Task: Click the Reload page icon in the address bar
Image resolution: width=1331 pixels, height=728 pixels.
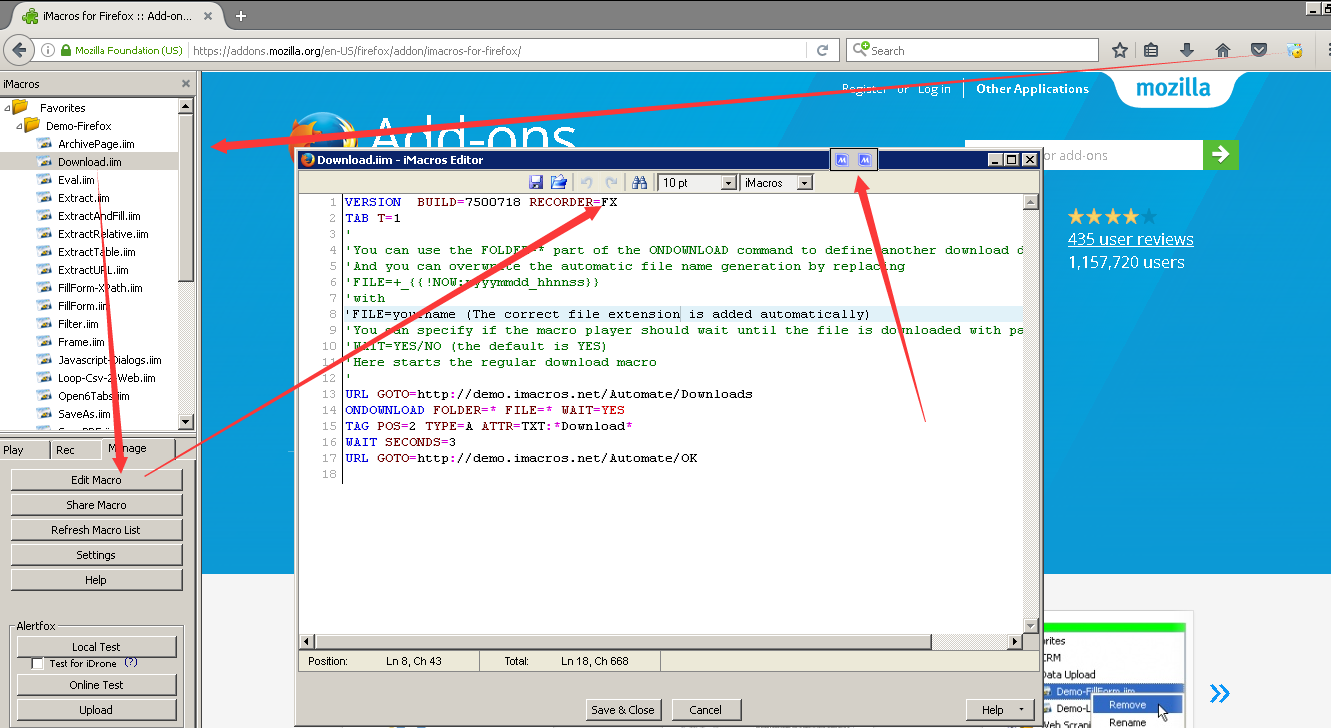Action: [x=823, y=50]
